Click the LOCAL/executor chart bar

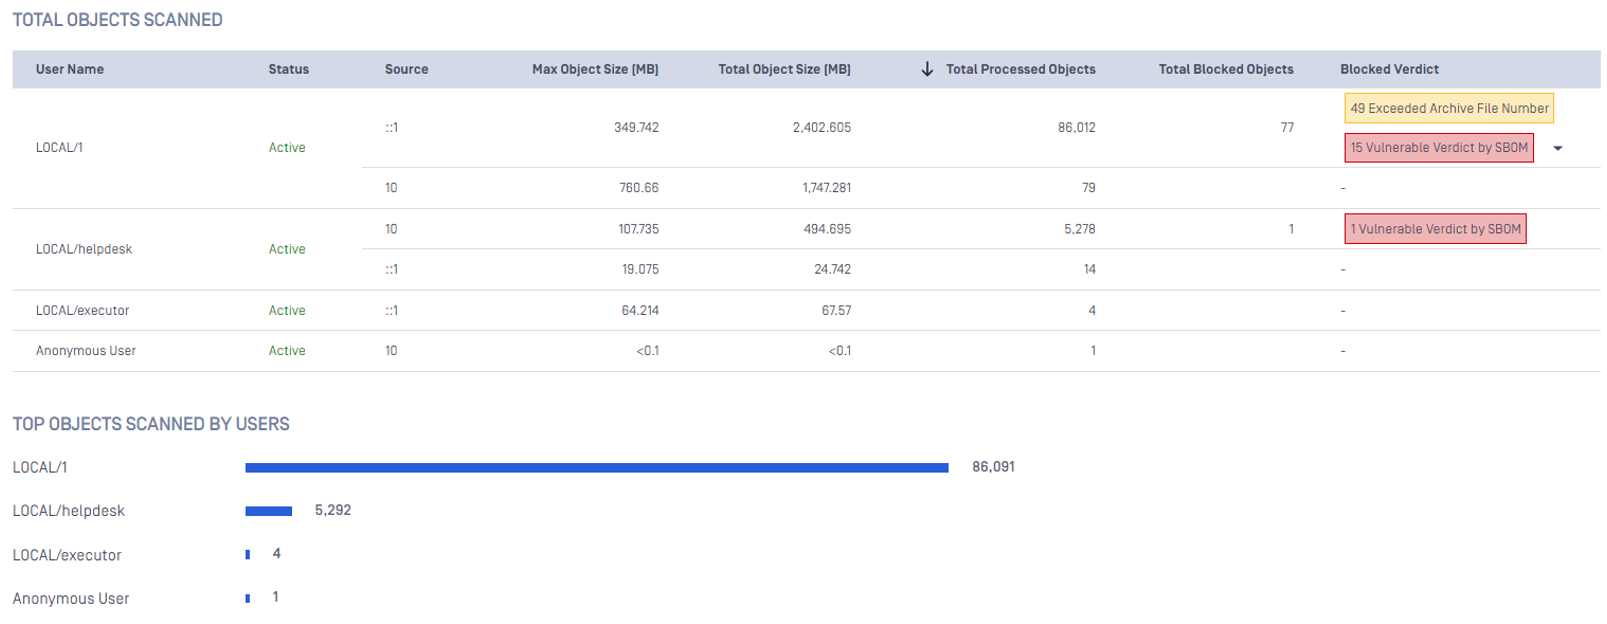[x=248, y=555]
